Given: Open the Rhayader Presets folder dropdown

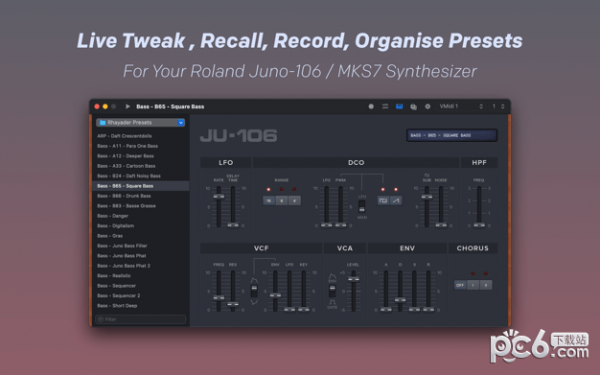Looking at the screenshot, I should point(140,122).
